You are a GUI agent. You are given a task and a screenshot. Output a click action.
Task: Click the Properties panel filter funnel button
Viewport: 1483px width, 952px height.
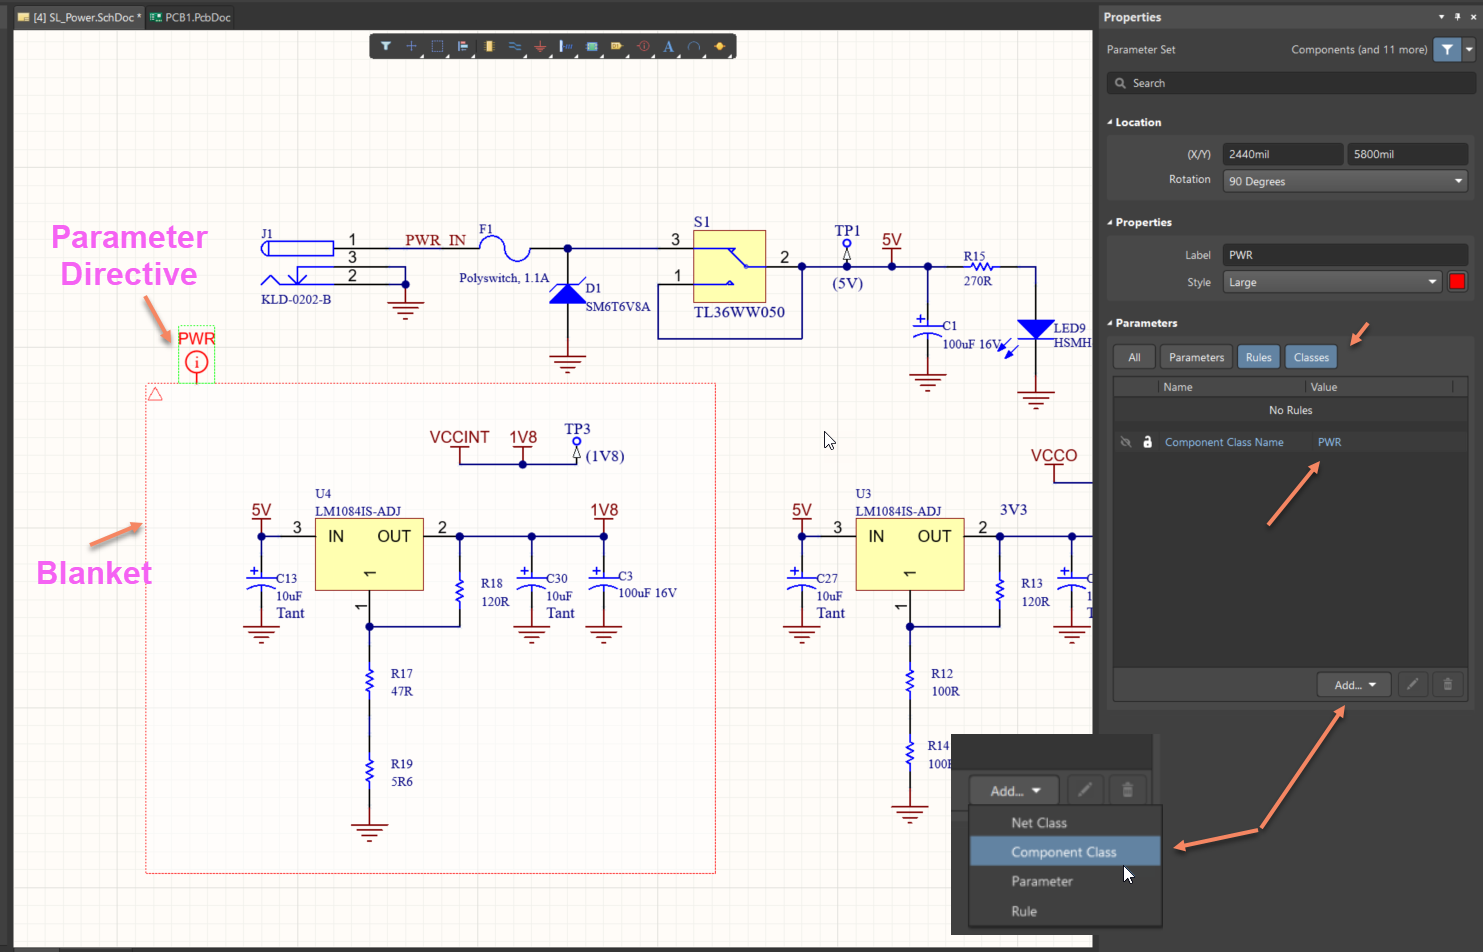1447,49
